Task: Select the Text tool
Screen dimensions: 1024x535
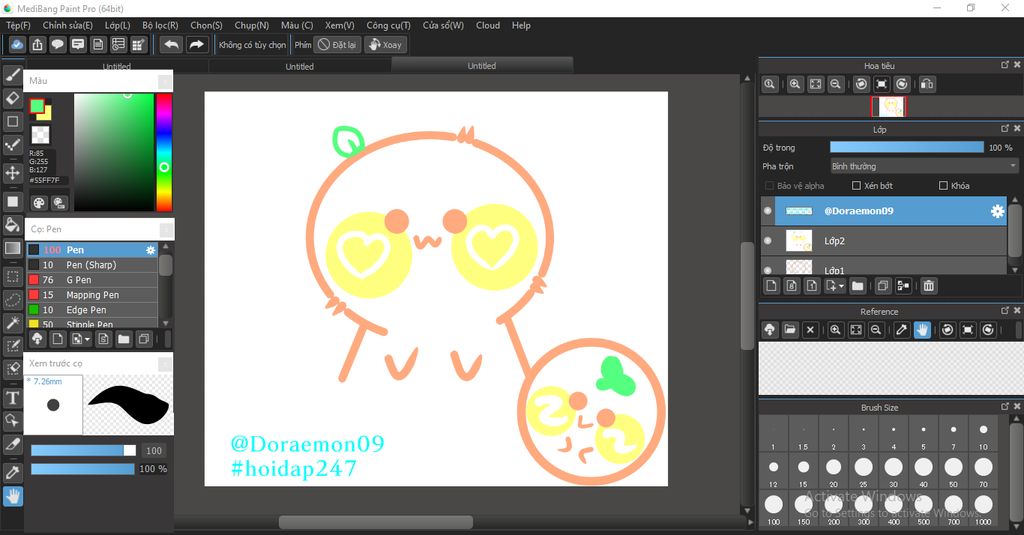Action: (x=12, y=397)
